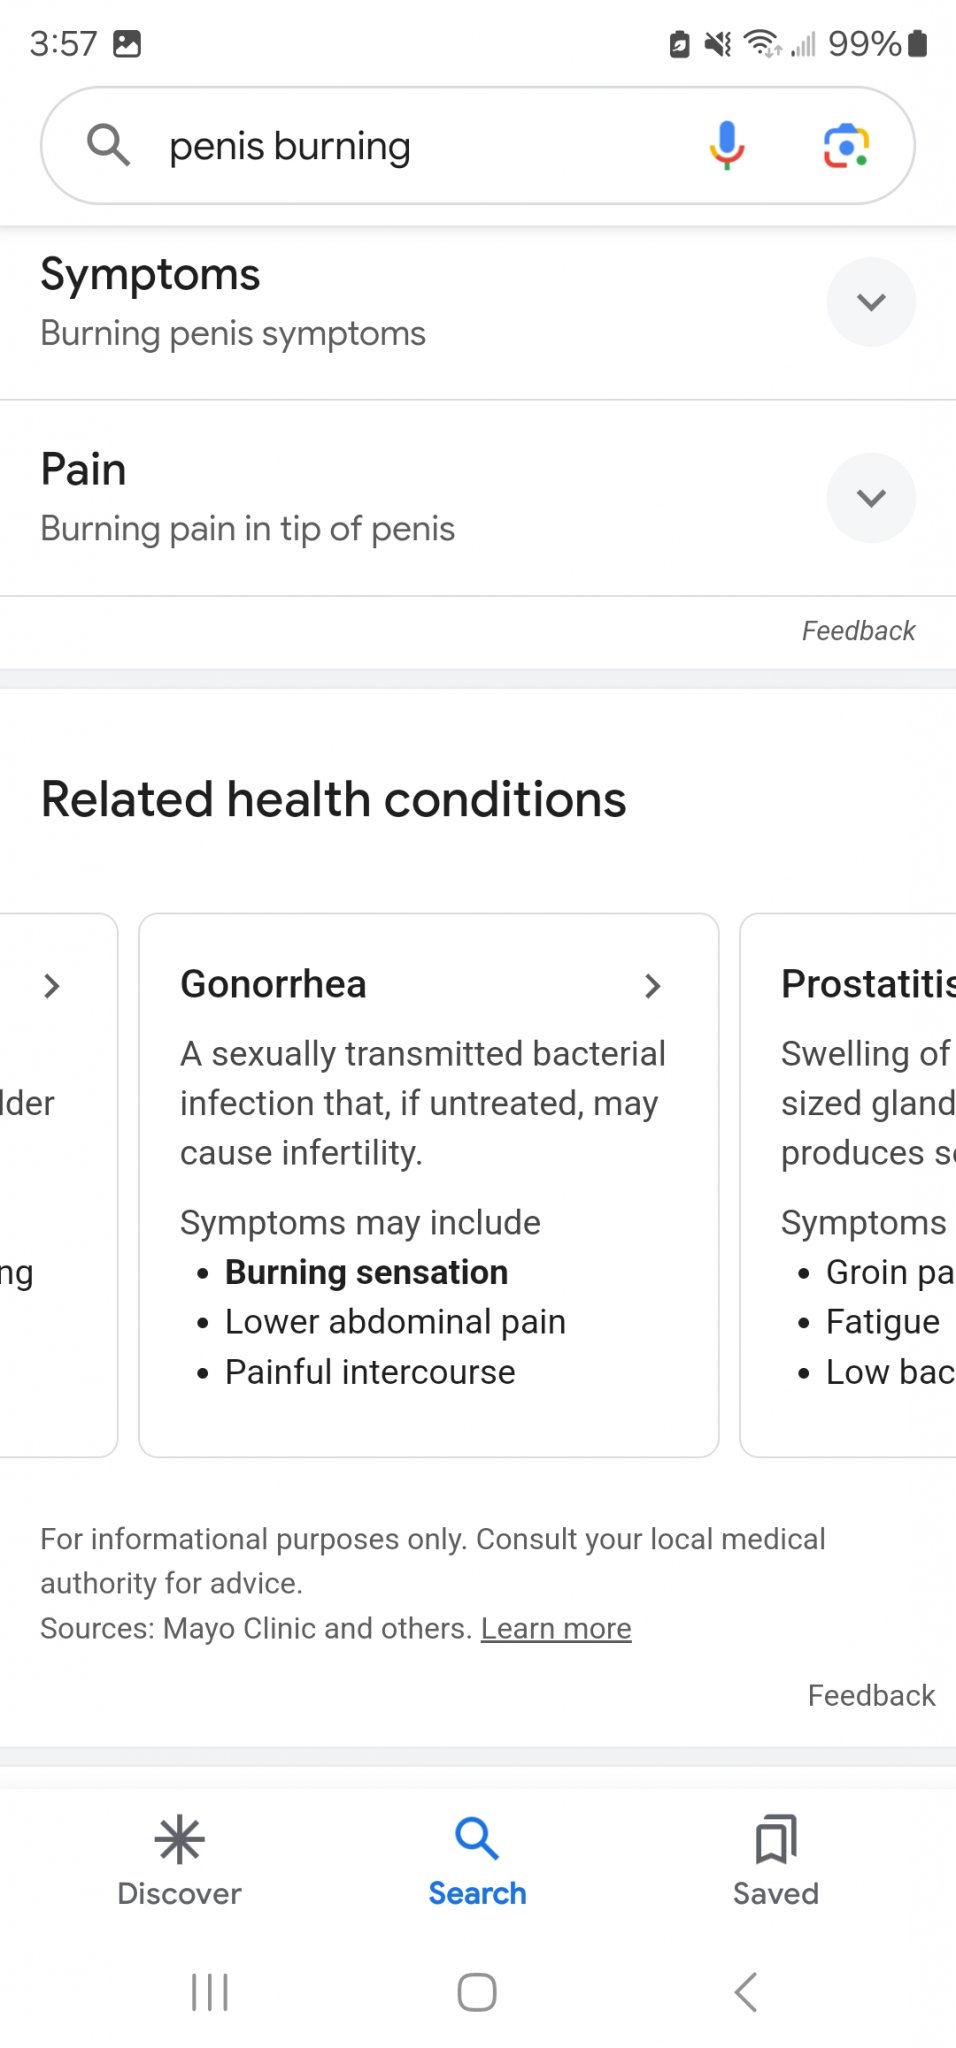Expand the Symptoms section chevron
Screen dimensions: 956x2048
(x=871, y=302)
